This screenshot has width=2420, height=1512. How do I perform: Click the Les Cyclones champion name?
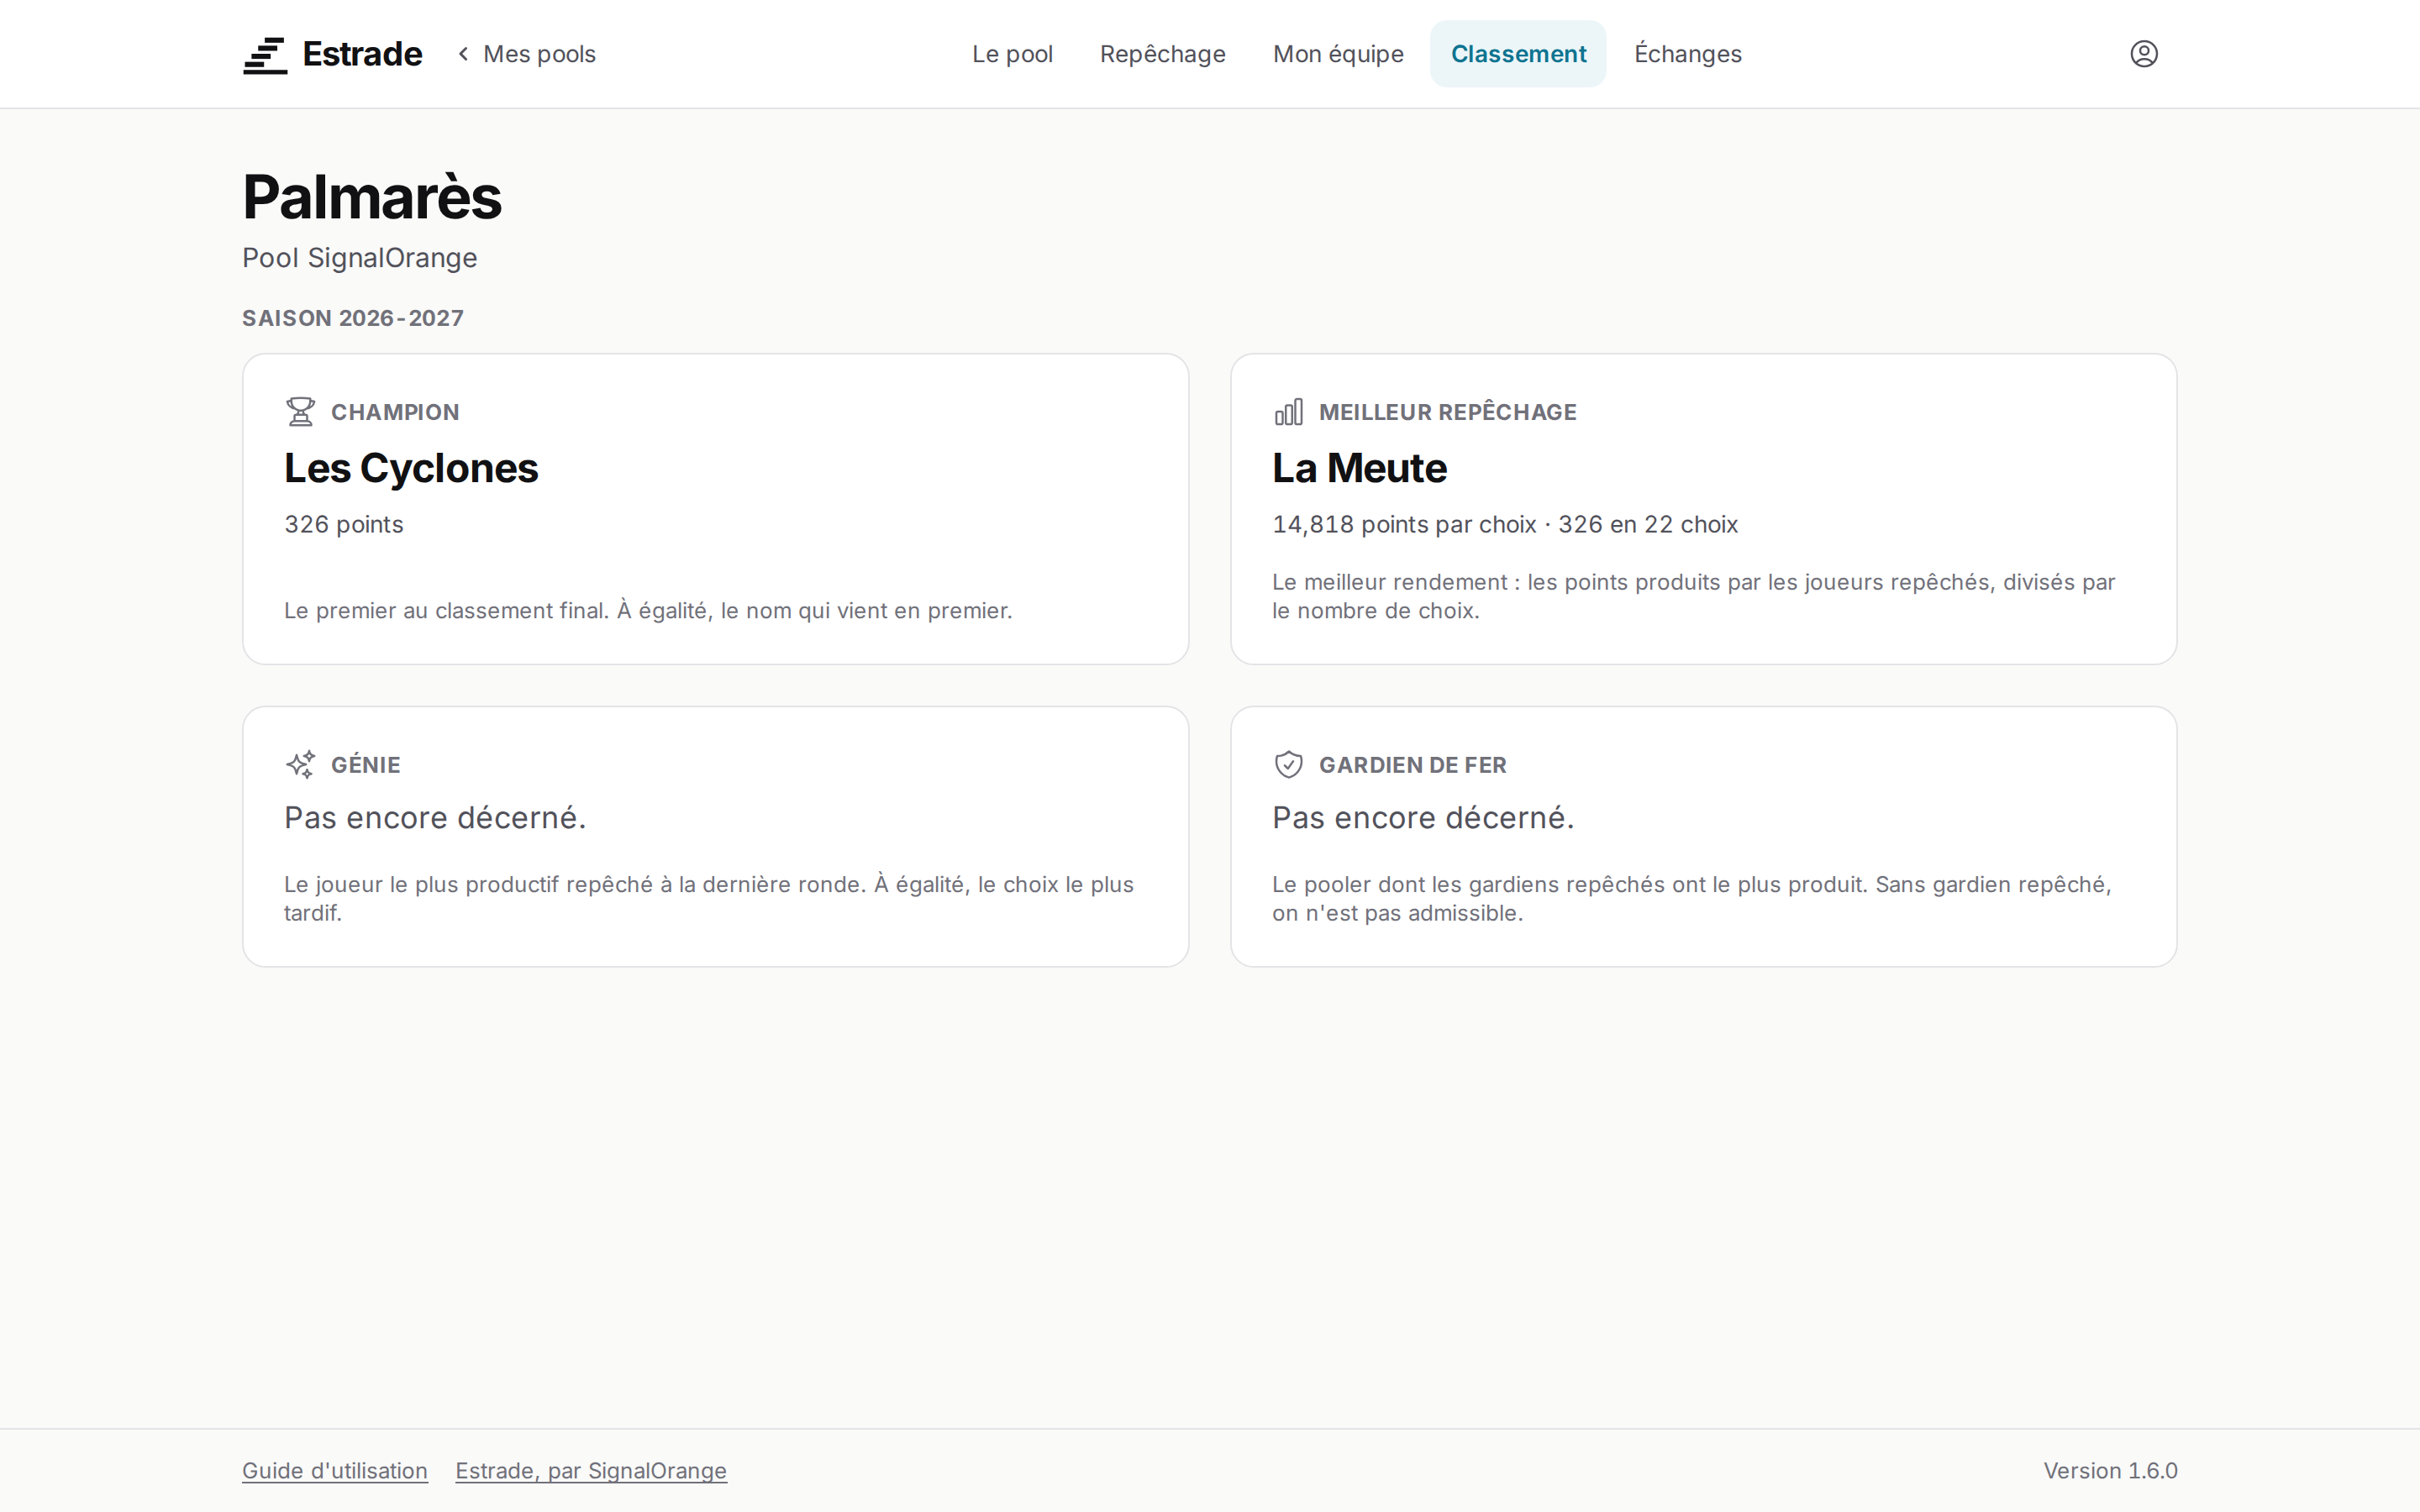click(411, 468)
